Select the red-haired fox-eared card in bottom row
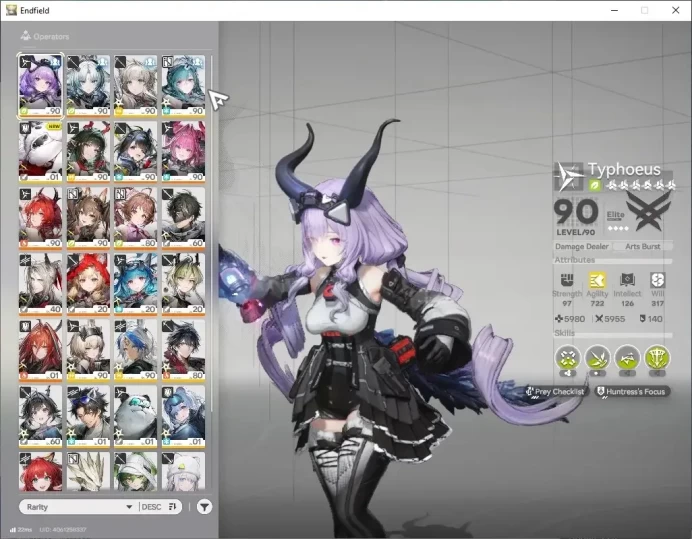Screen dimensions: 692x539 41,471
